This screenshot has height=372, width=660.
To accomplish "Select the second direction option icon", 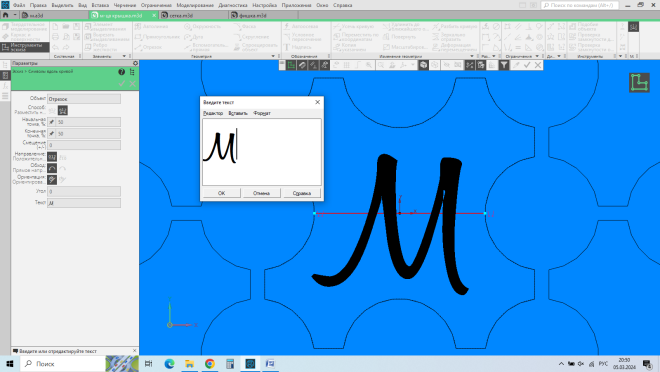I will click(63, 157).
